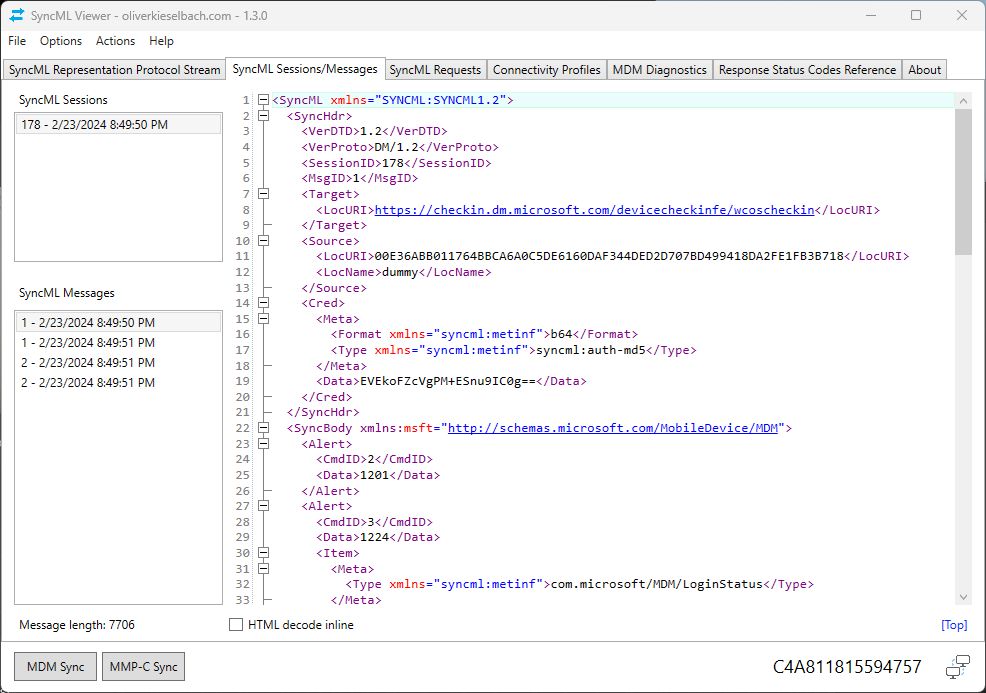Click the [Top] link
The width and height of the screenshot is (986, 693).
click(953, 625)
